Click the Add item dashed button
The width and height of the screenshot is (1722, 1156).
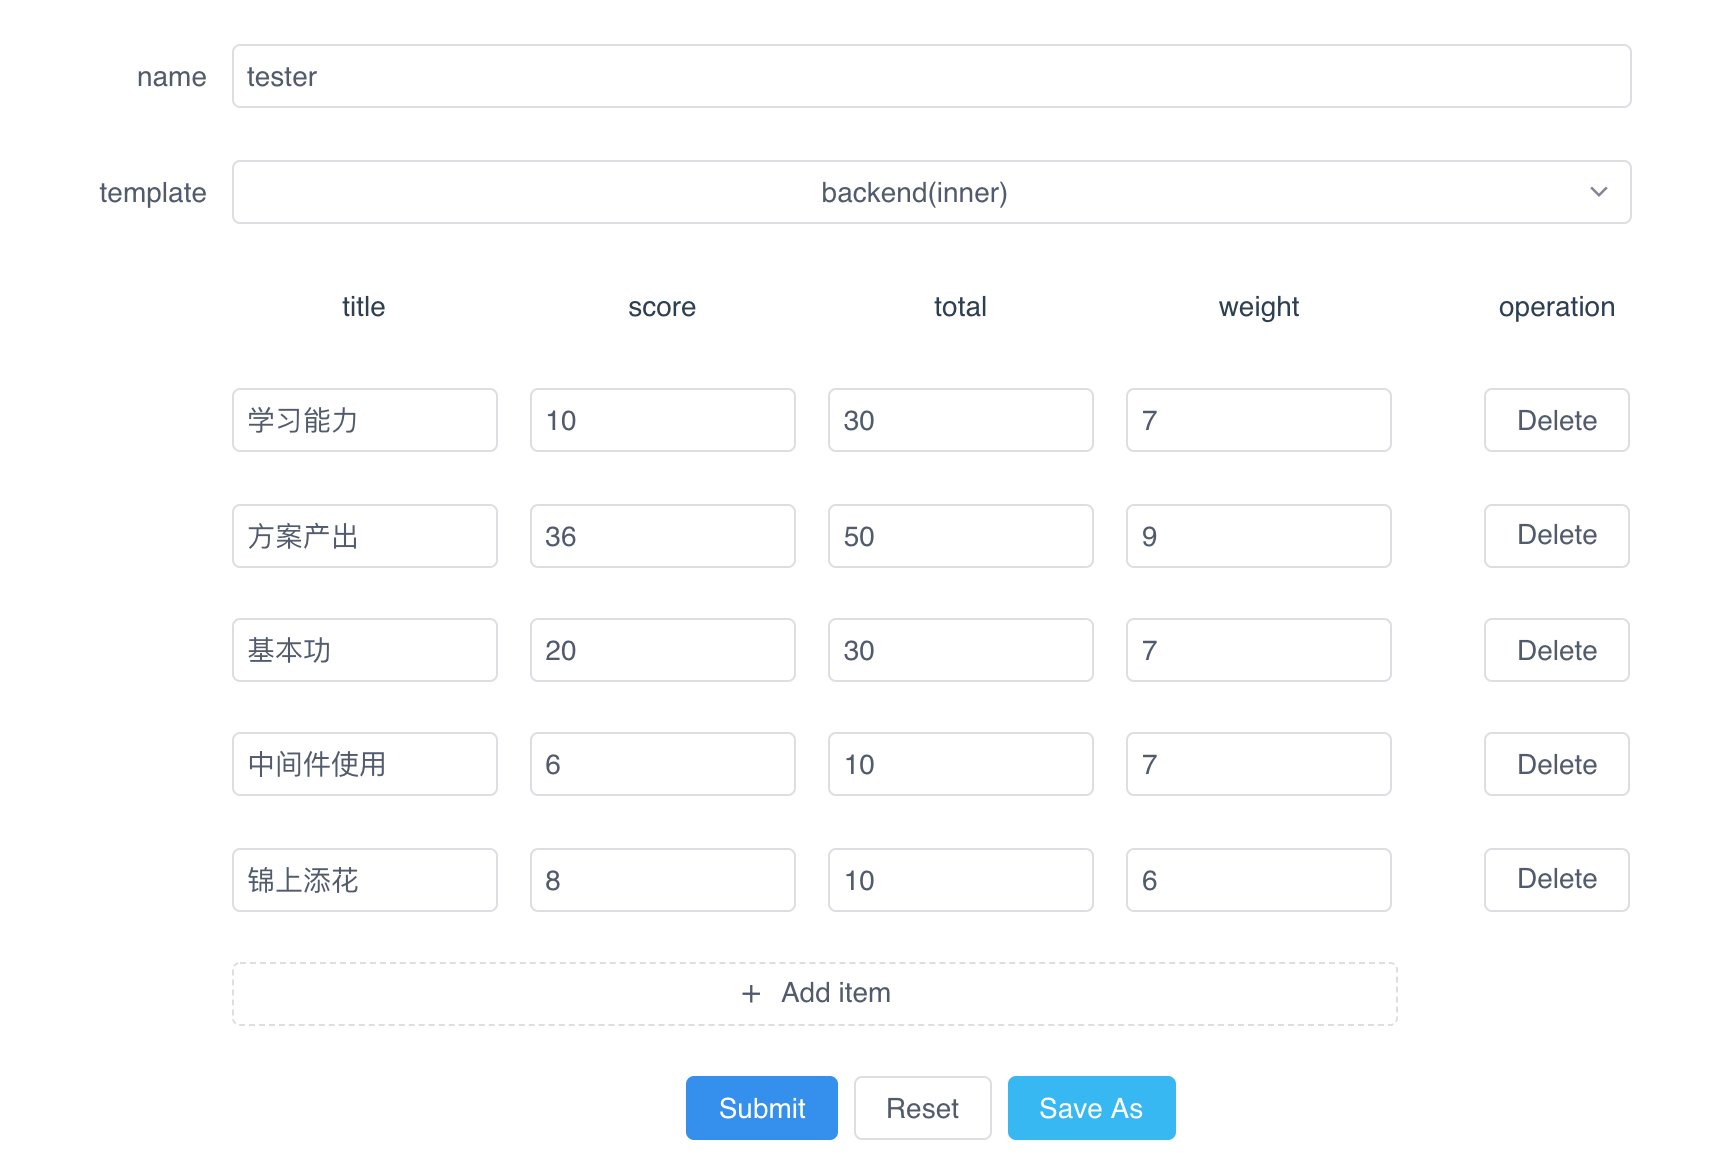point(815,994)
